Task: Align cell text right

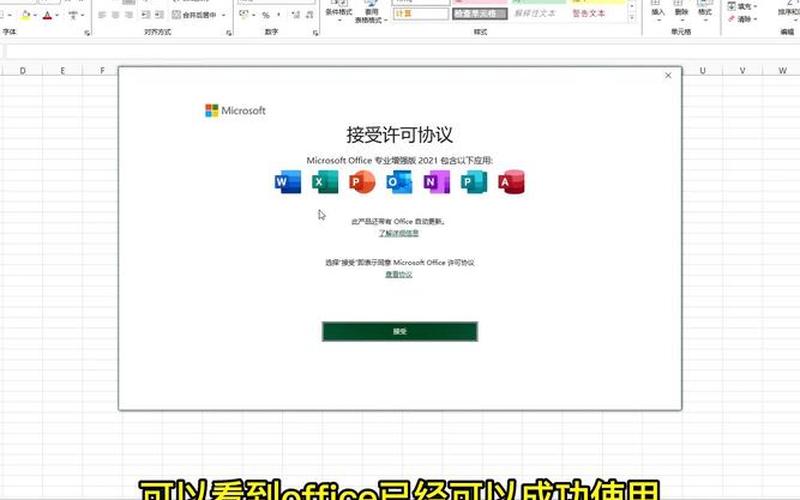Action: pyautogui.click(x=129, y=15)
